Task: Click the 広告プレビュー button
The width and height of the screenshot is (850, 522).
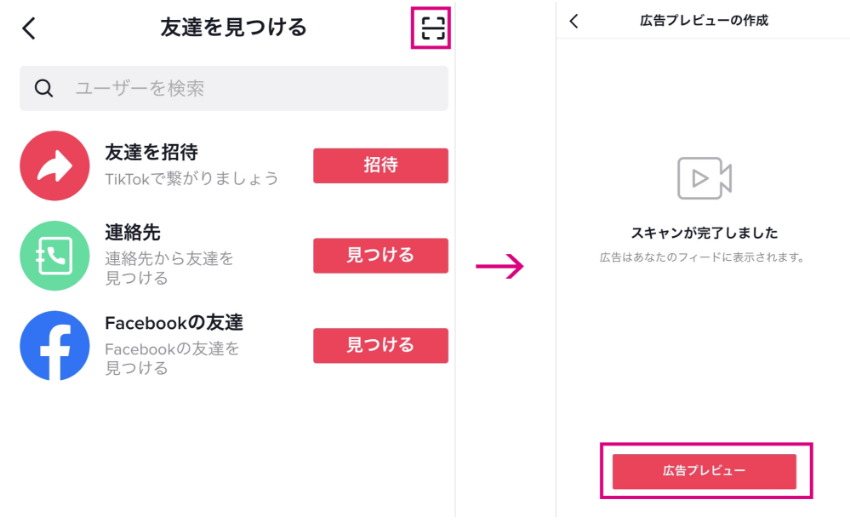Action: 704,471
